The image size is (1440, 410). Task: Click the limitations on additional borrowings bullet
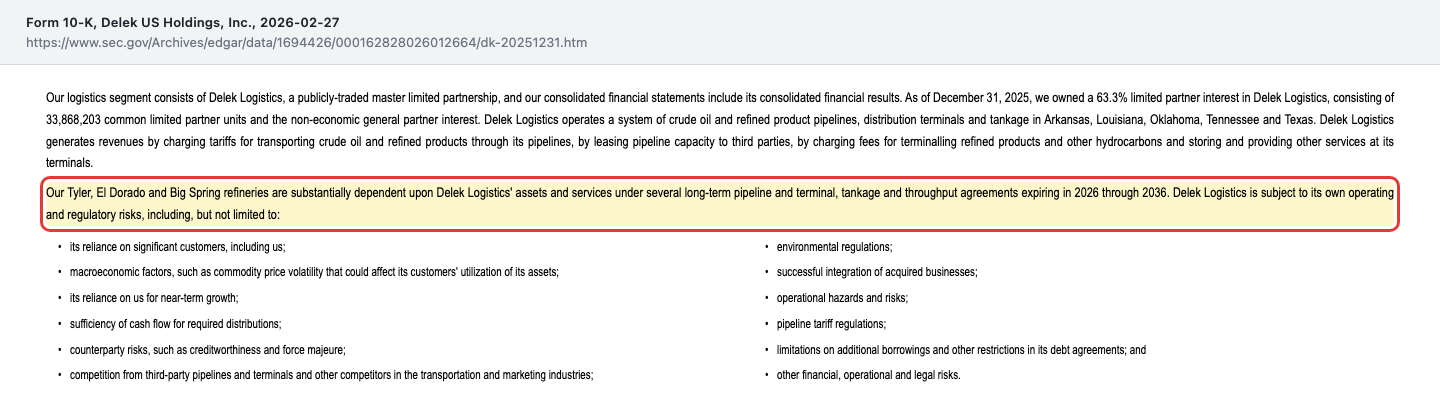[x=961, y=350]
